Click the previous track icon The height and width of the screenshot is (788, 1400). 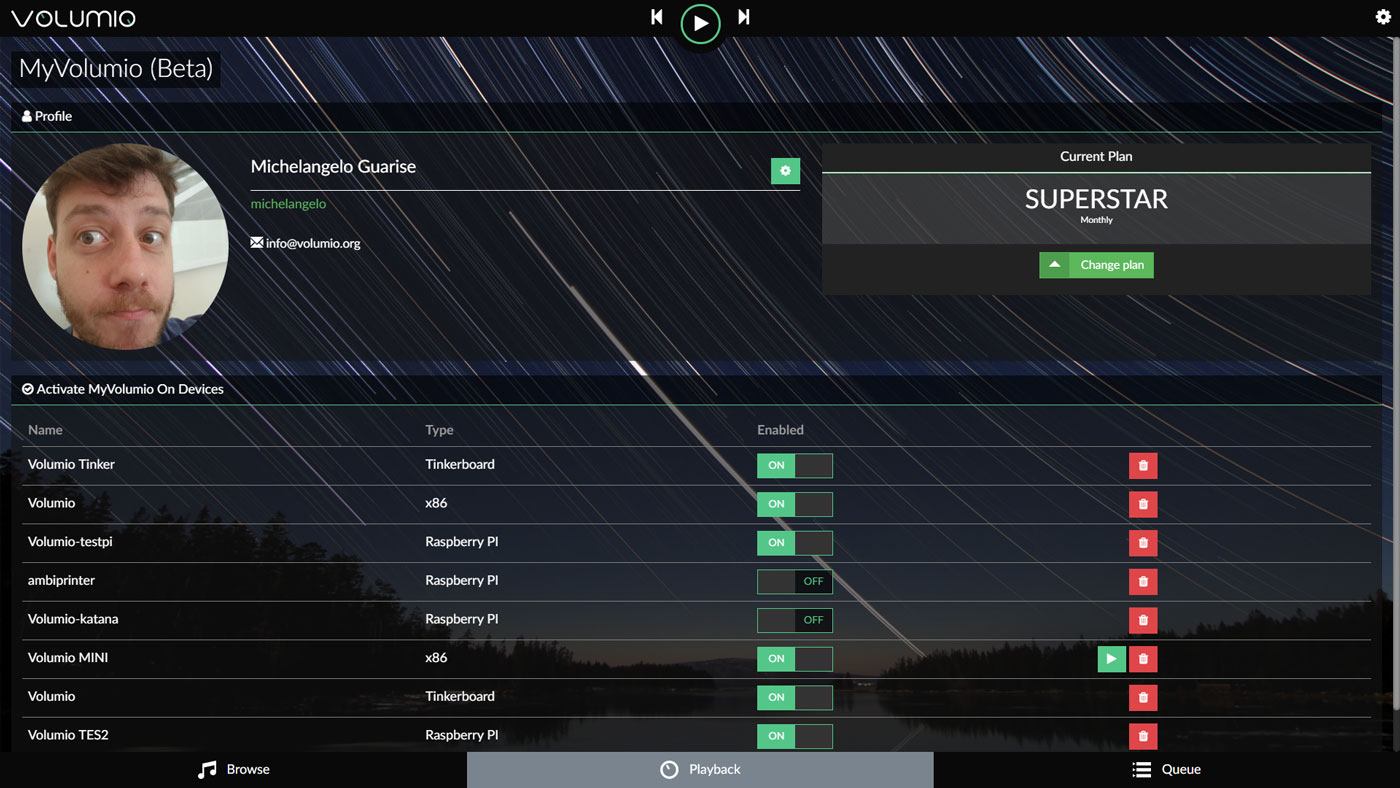pyautogui.click(x=656, y=17)
